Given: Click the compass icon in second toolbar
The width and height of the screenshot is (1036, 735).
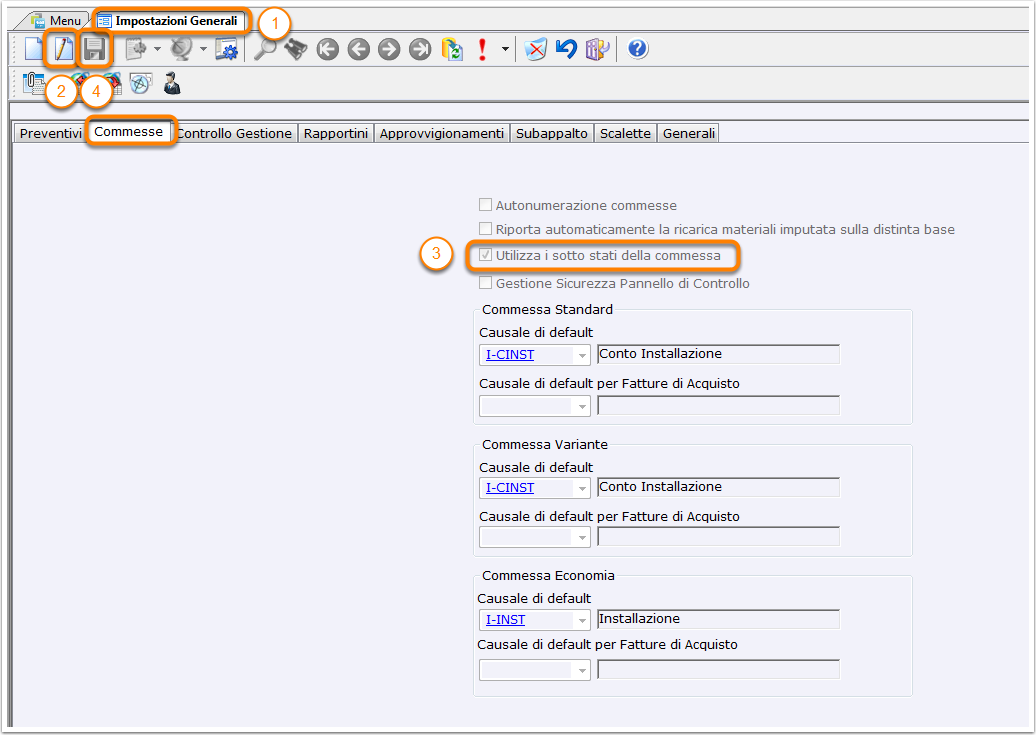Looking at the screenshot, I should 140,83.
